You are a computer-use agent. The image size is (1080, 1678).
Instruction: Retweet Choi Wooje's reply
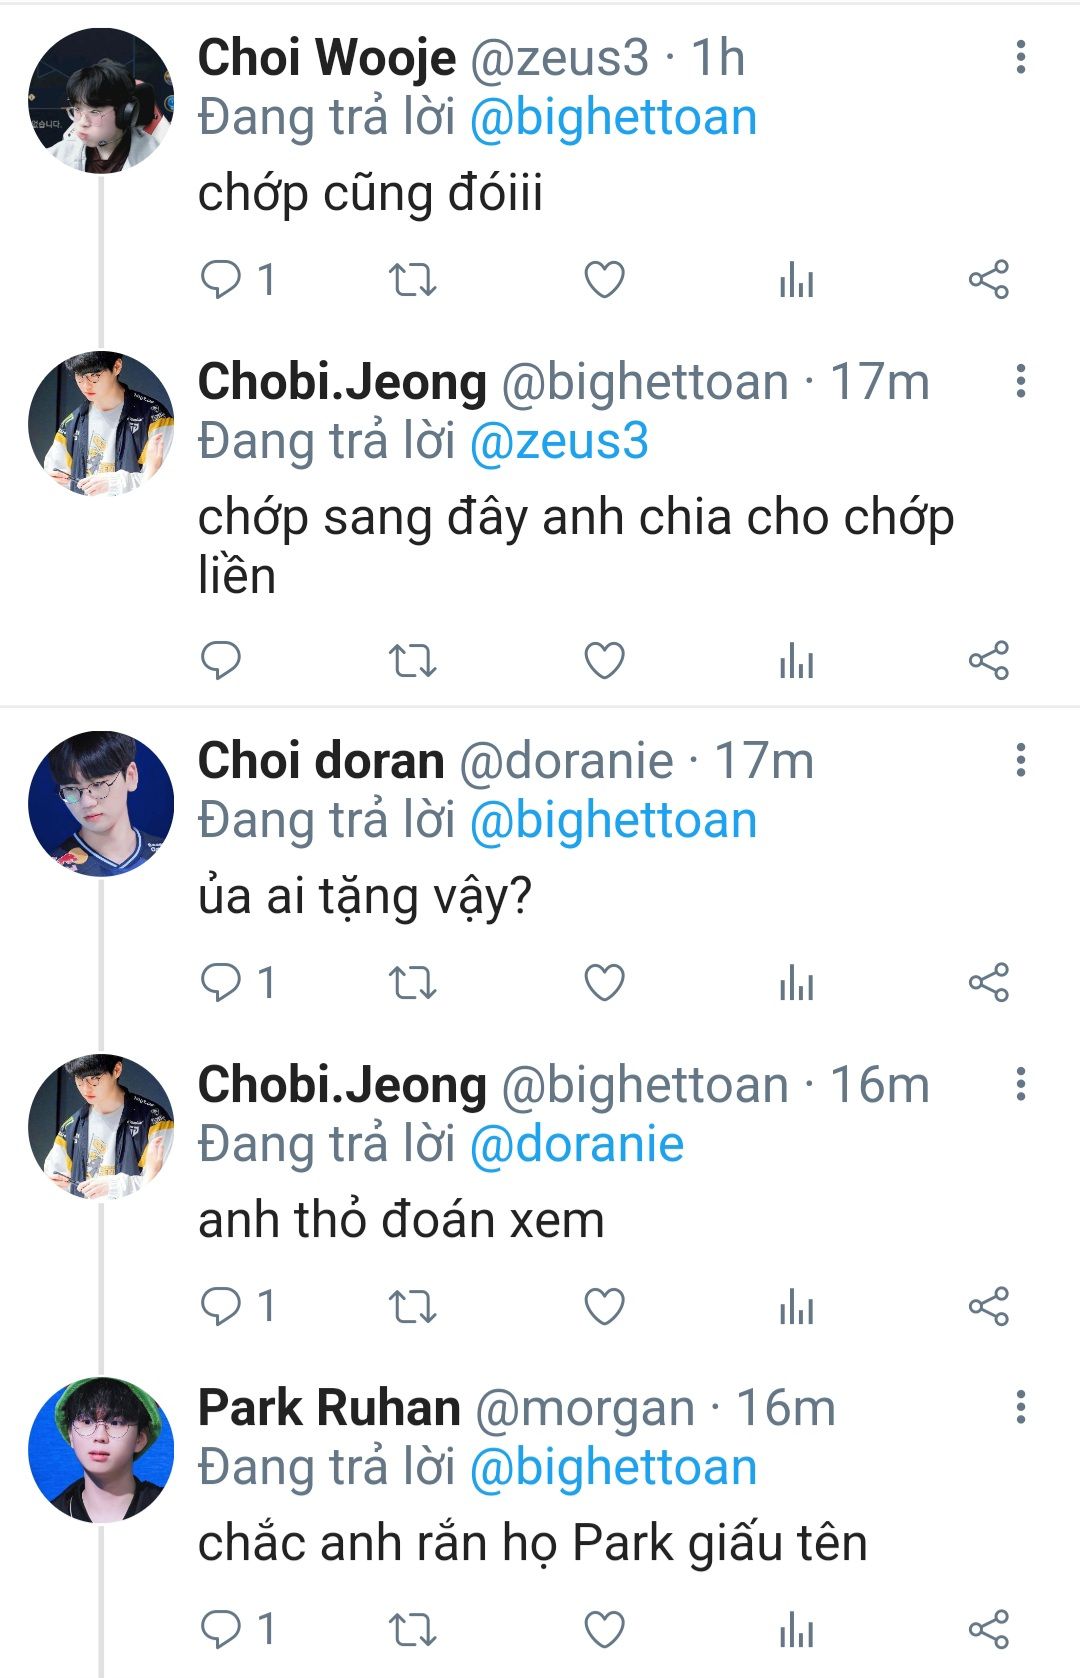tap(412, 280)
